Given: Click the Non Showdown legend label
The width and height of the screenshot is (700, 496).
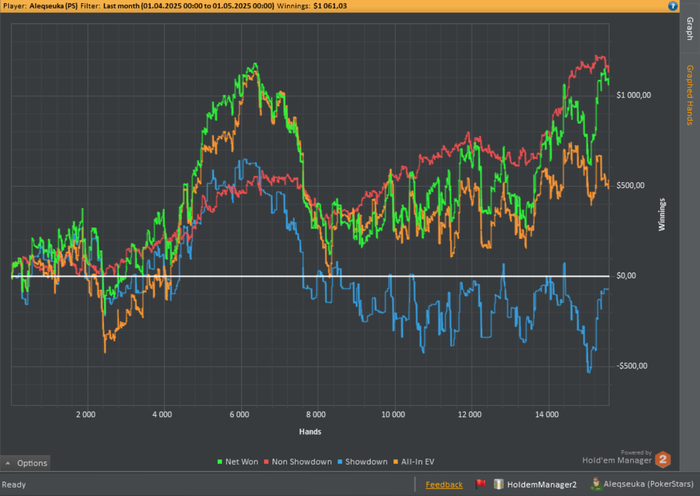Looking at the screenshot, I should click(302, 462).
